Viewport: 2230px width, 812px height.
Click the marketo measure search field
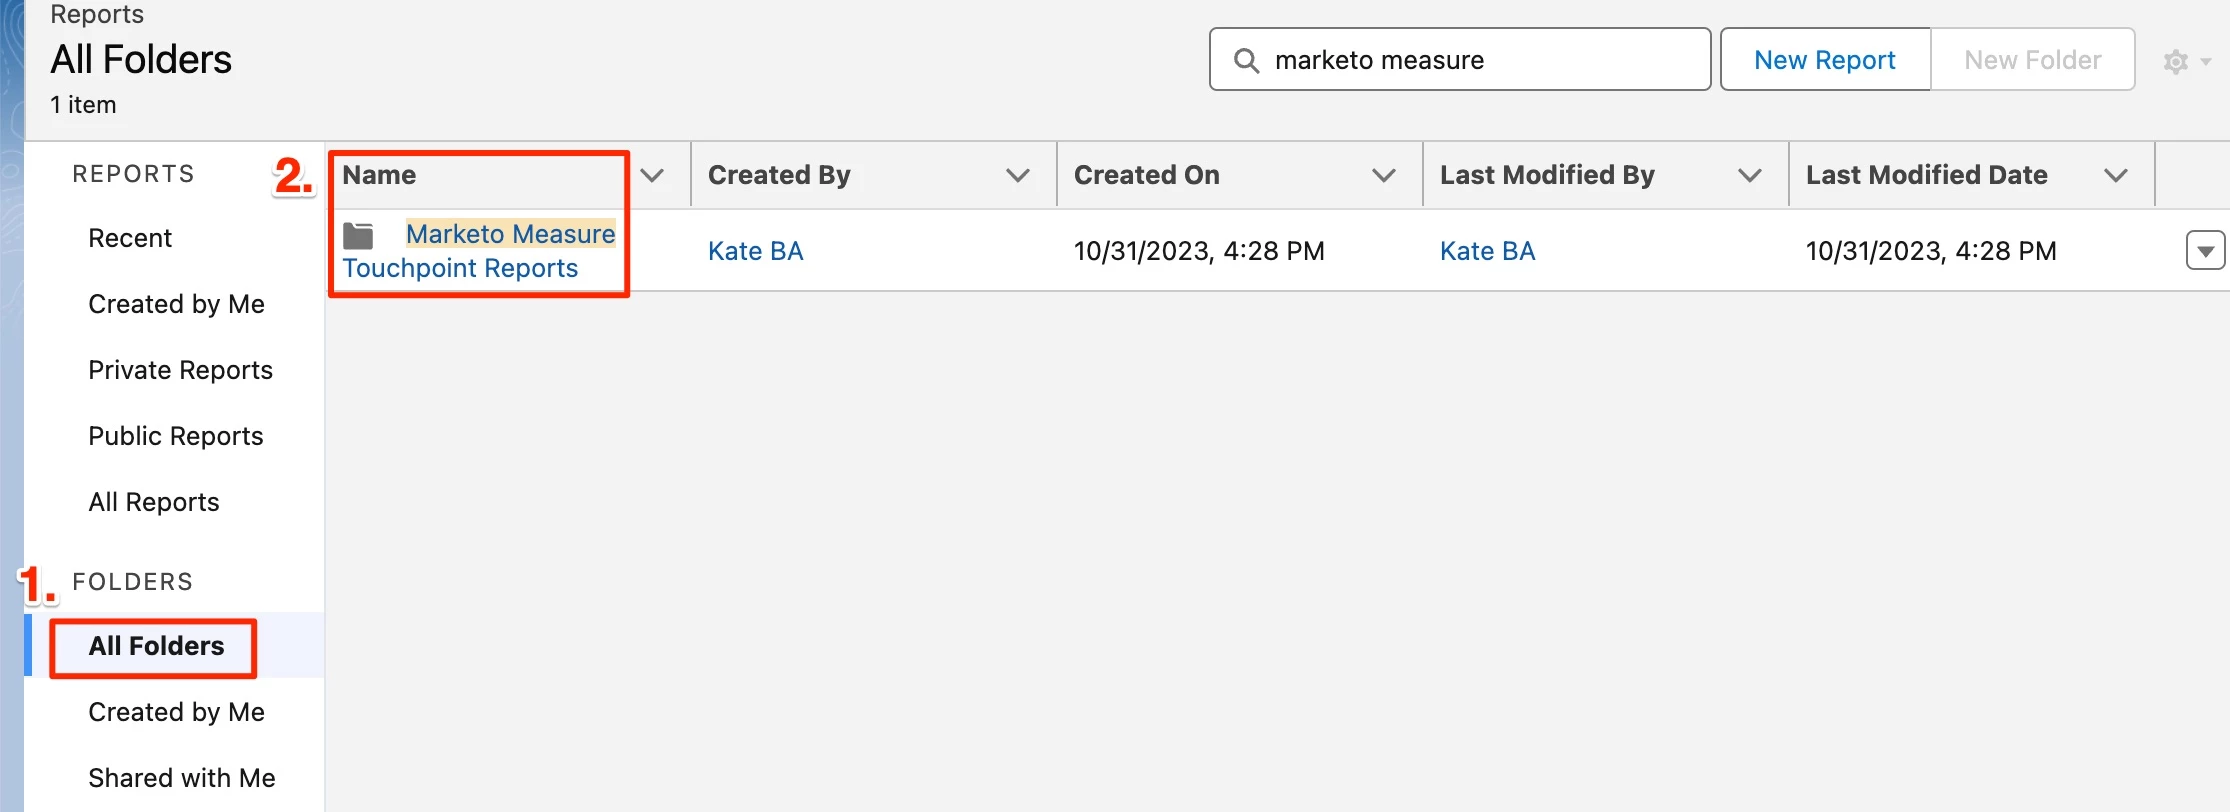pyautogui.click(x=1480, y=60)
